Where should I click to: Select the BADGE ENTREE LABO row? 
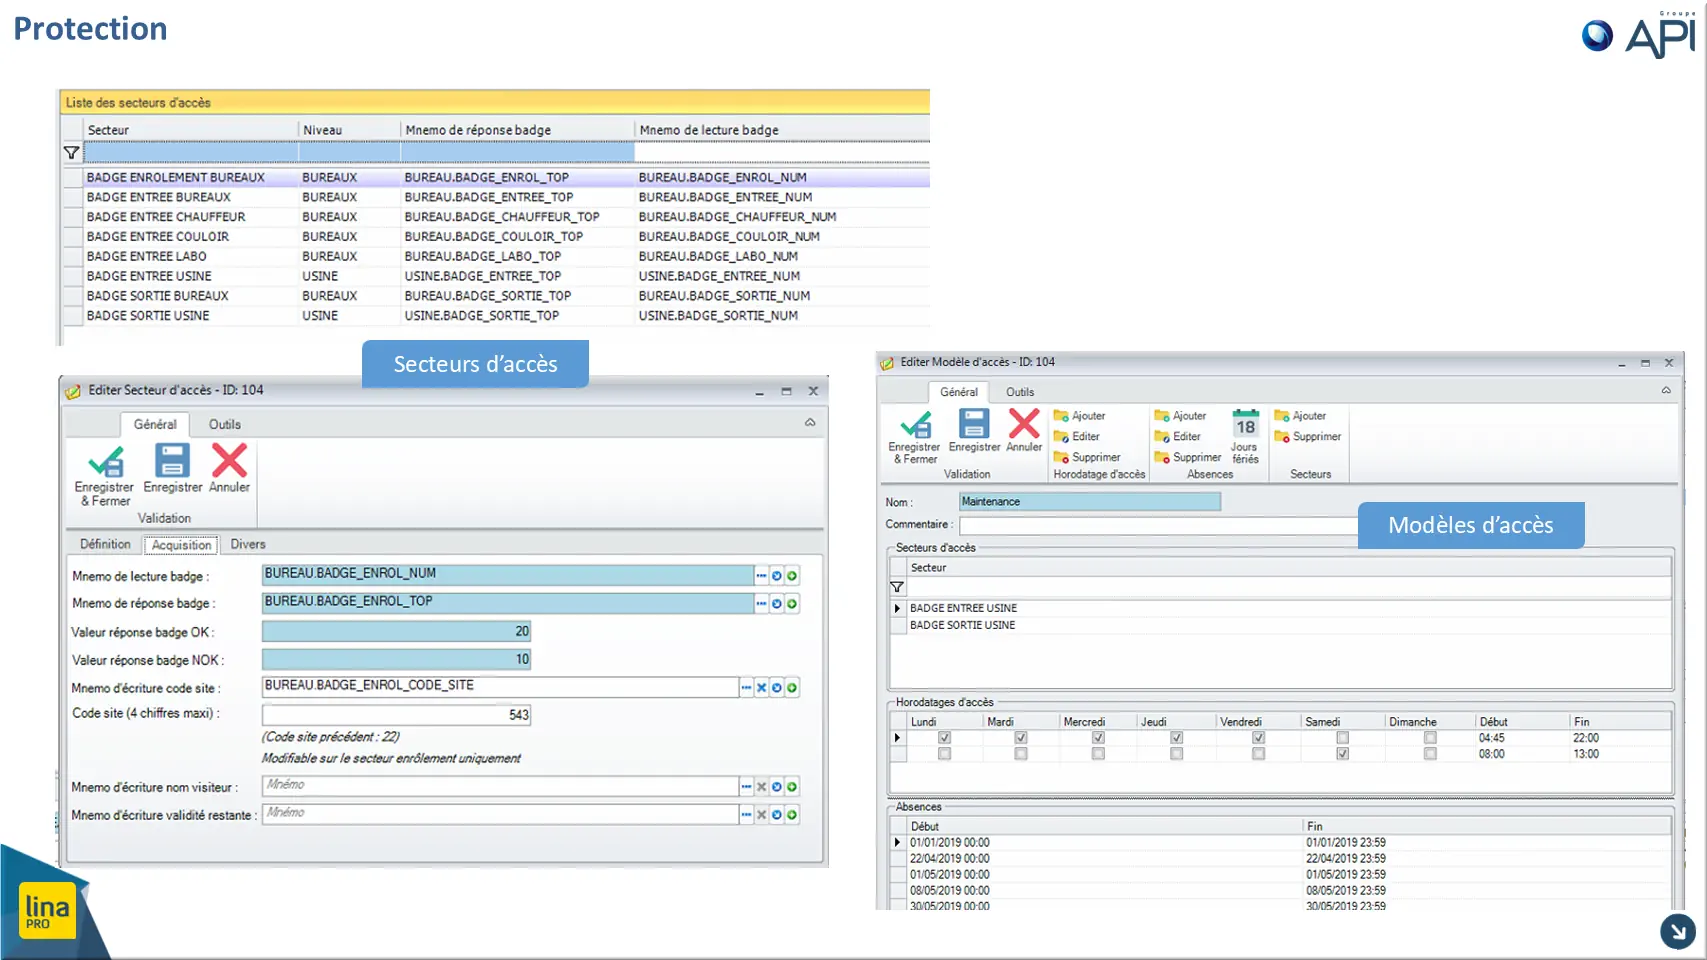(496, 256)
